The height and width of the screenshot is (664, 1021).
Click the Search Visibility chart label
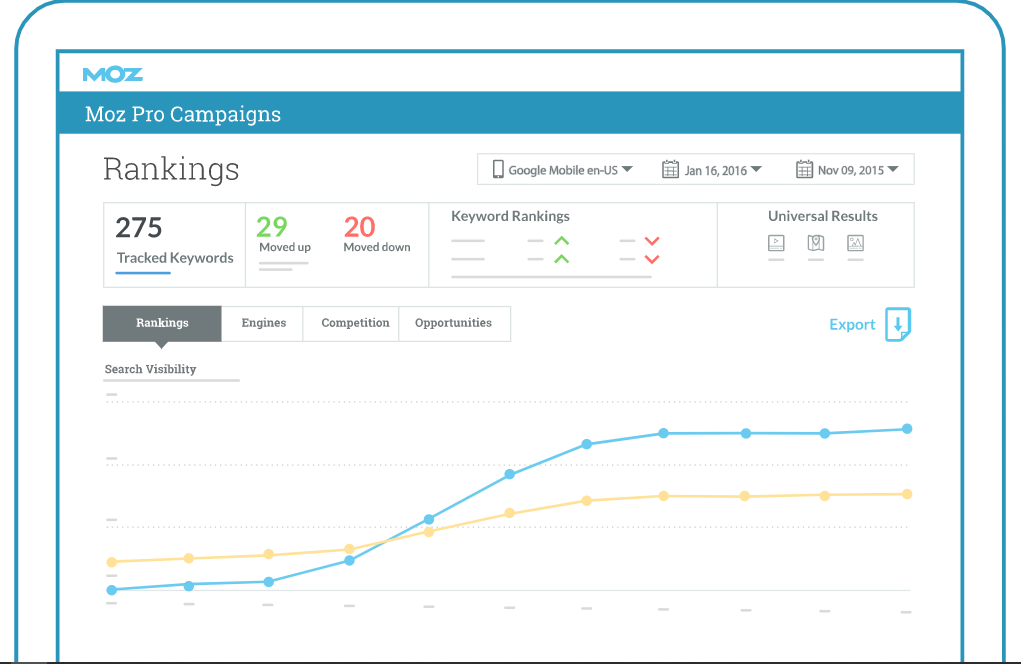pyautogui.click(x=150, y=369)
